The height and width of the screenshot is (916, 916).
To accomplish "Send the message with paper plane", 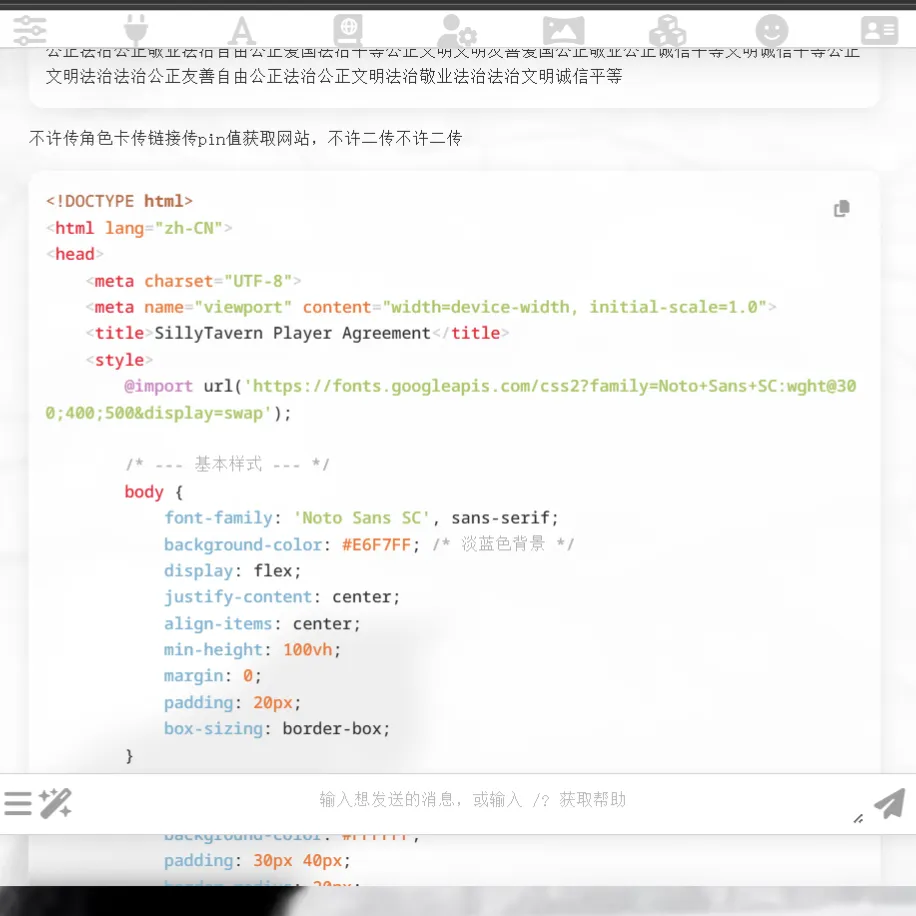I will click(889, 803).
